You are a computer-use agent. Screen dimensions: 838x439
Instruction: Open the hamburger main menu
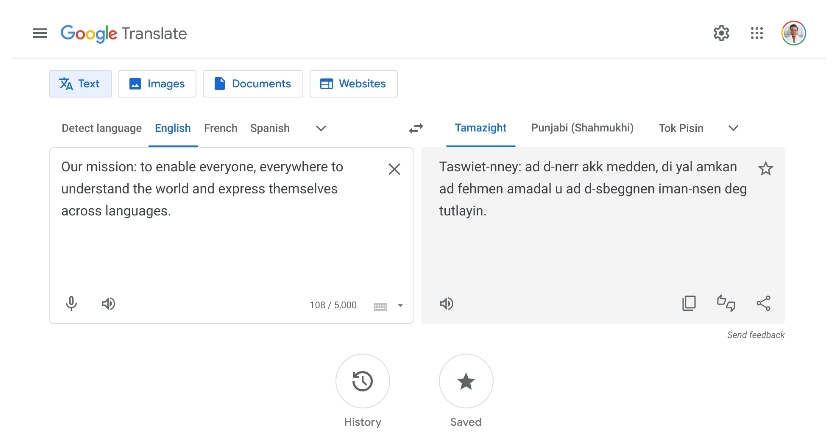[40, 33]
